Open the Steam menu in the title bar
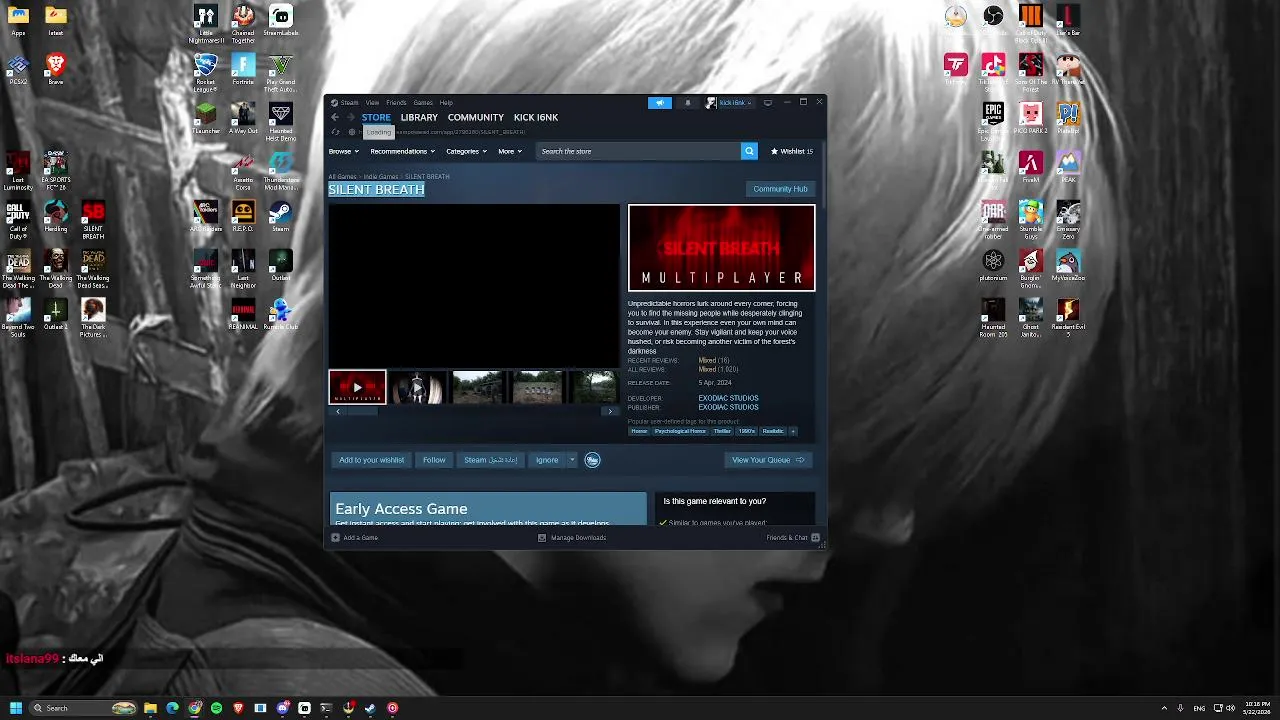This screenshot has width=1280, height=720. [345, 102]
